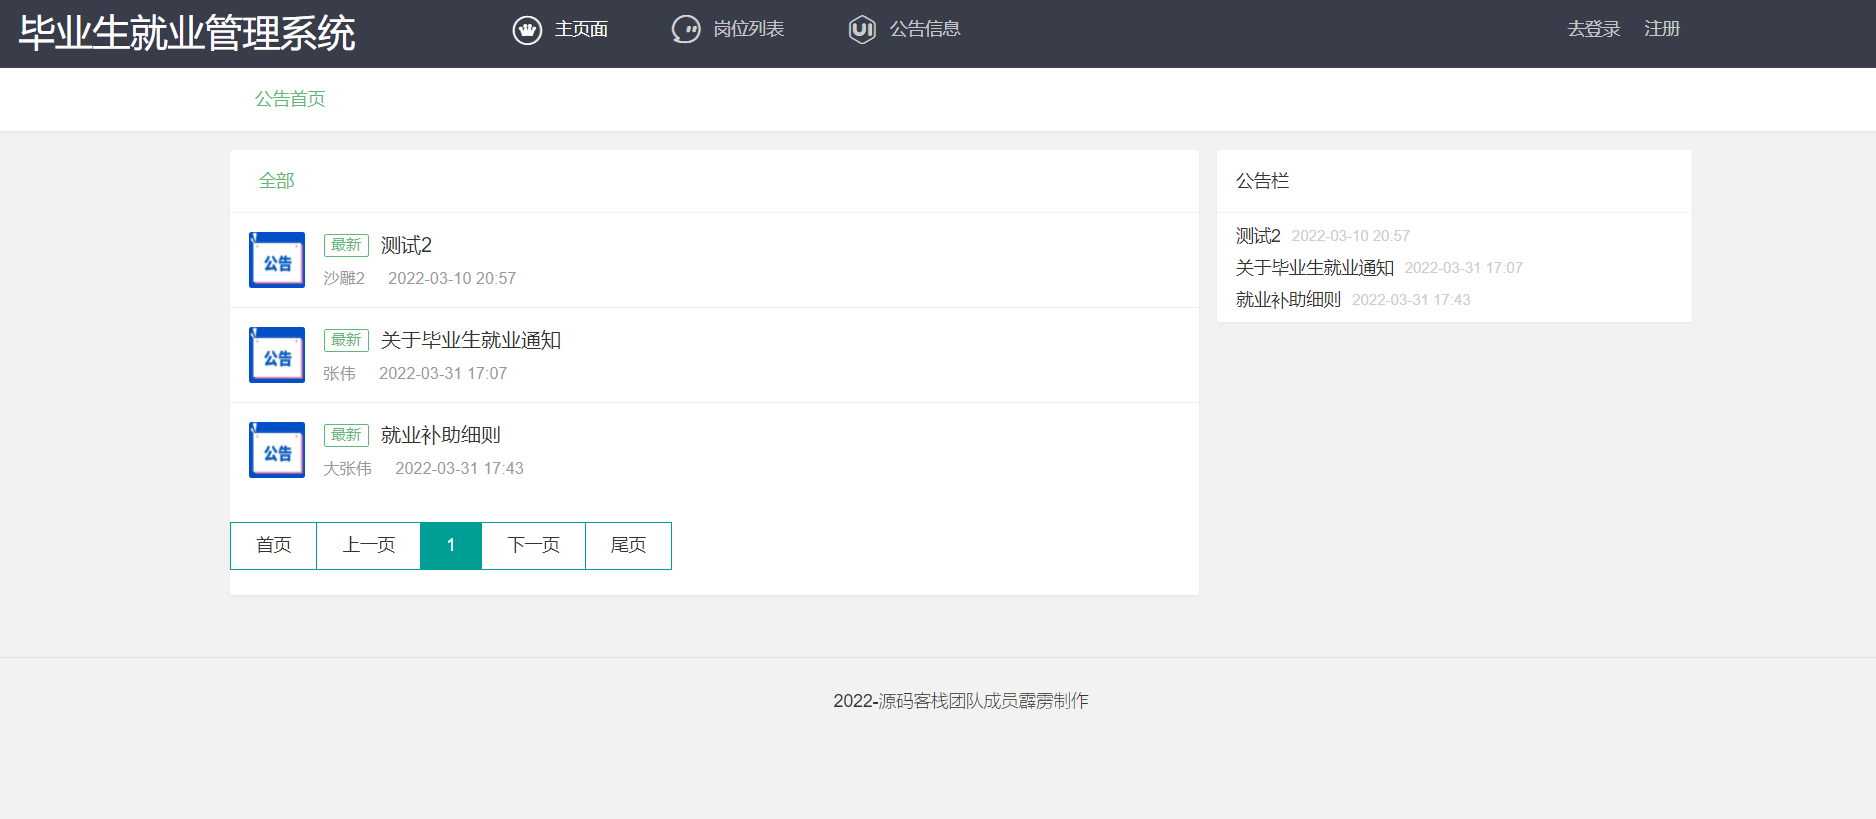Go to the 下一页 page
This screenshot has width=1876, height=819.
click(x=533, y=545)
